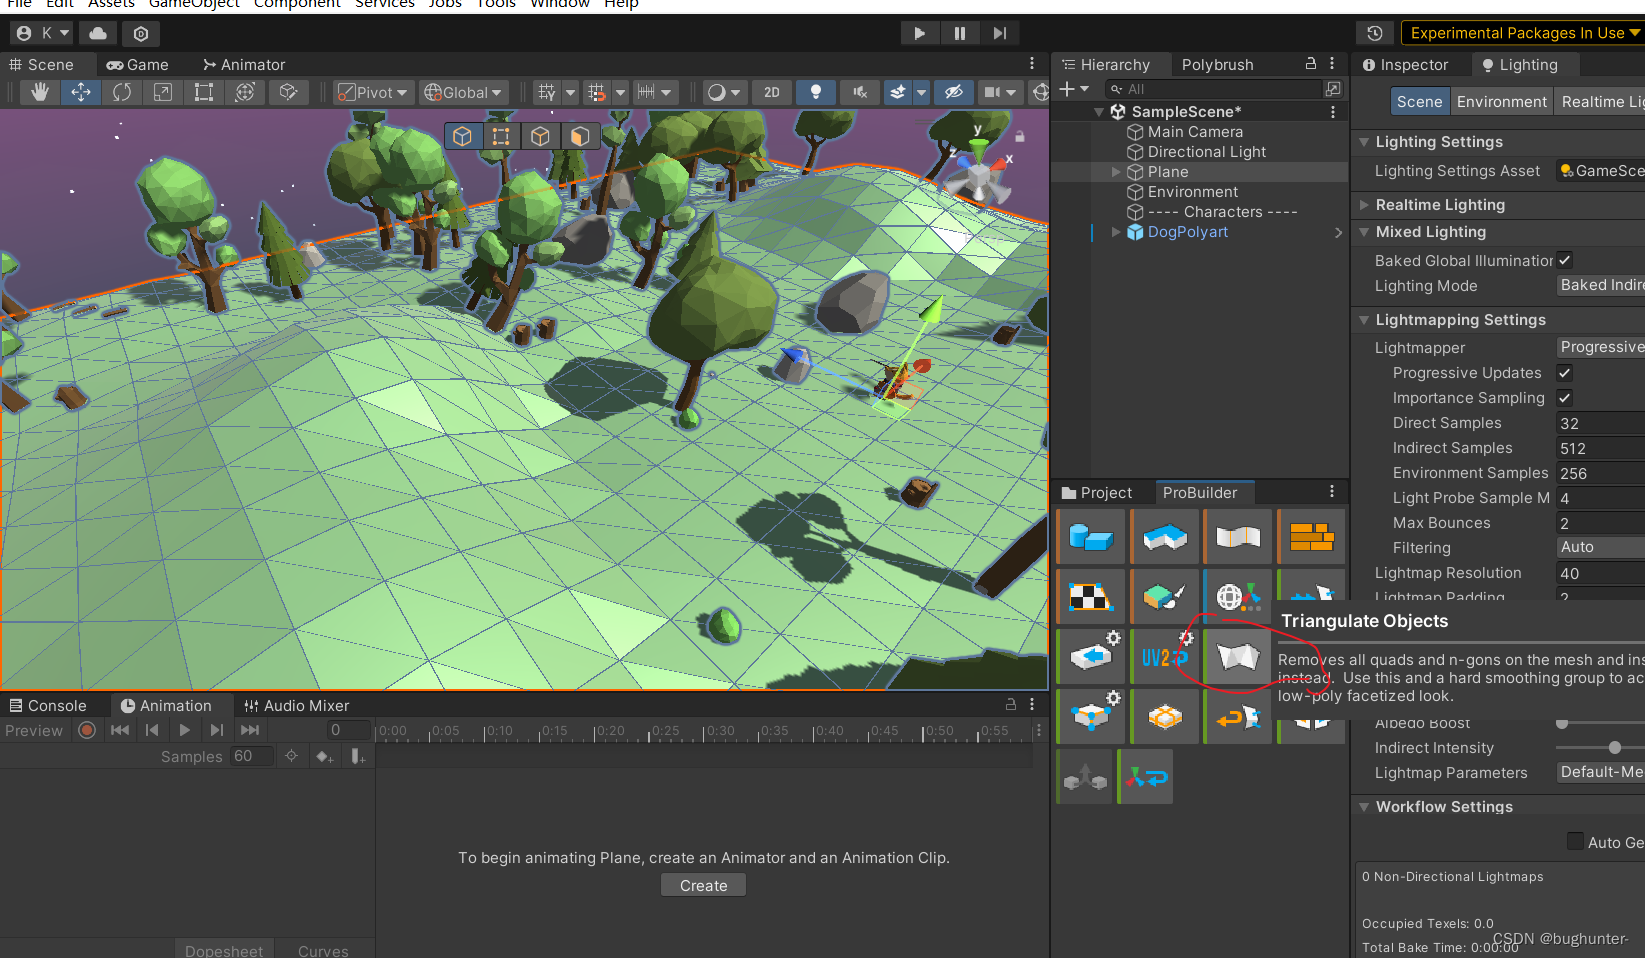The width and height of the screenshot is (1645, 958).
Task: Adjust Albedo Boost slider handle
Action: [1562, 723]
